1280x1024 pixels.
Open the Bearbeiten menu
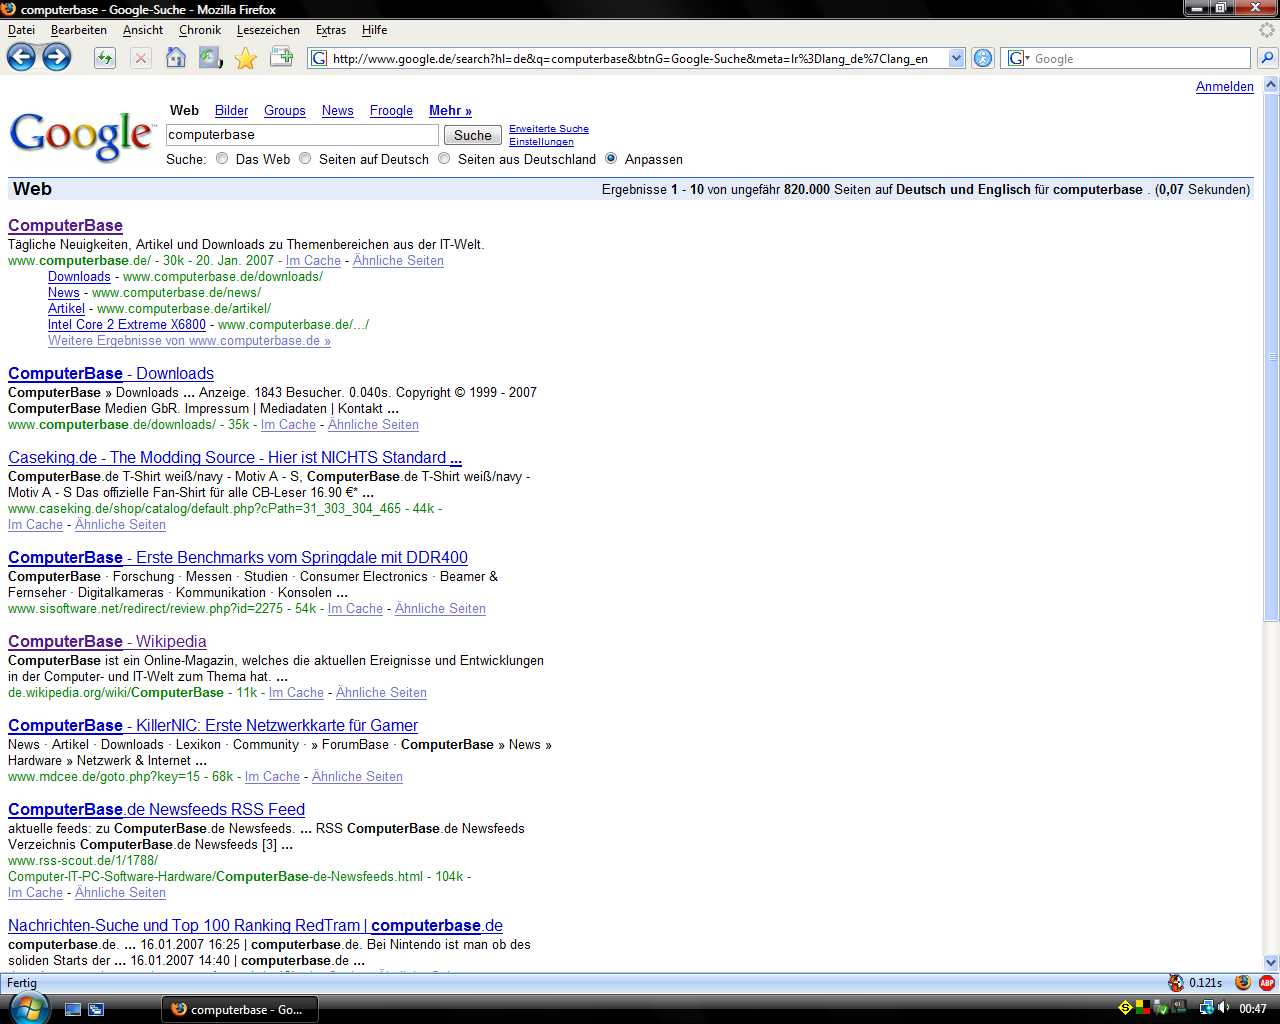[79, 30]
